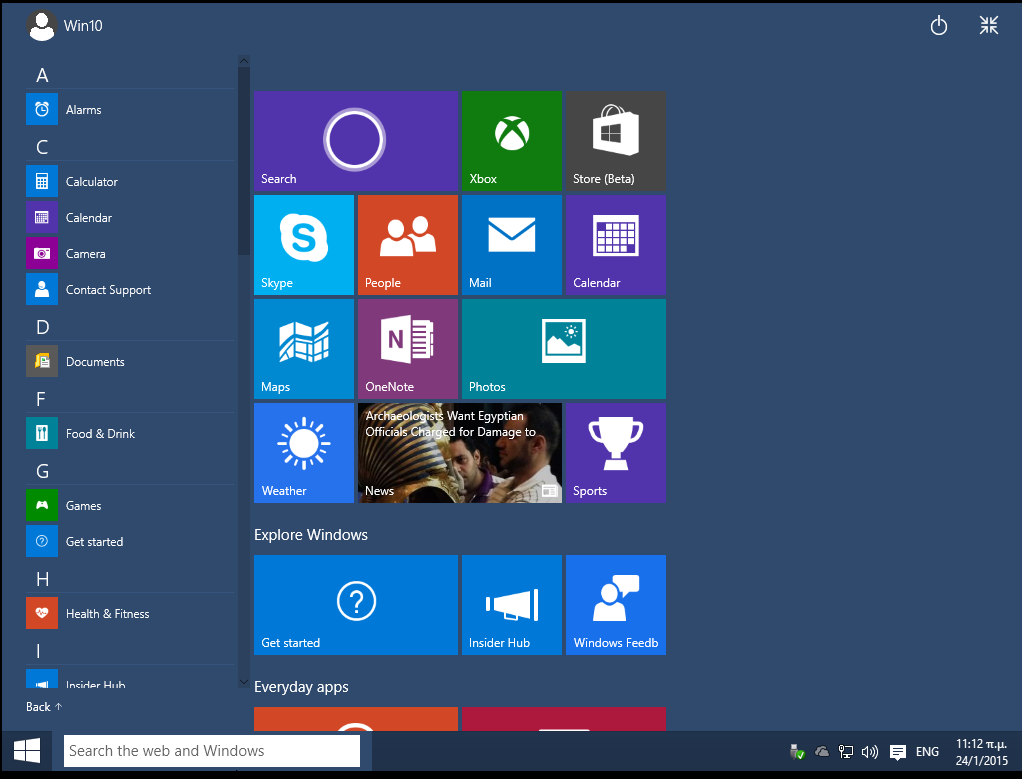Screen dimensions: 1022x779
Task: Click the letter G group header
Action: [x=42, y=471]
